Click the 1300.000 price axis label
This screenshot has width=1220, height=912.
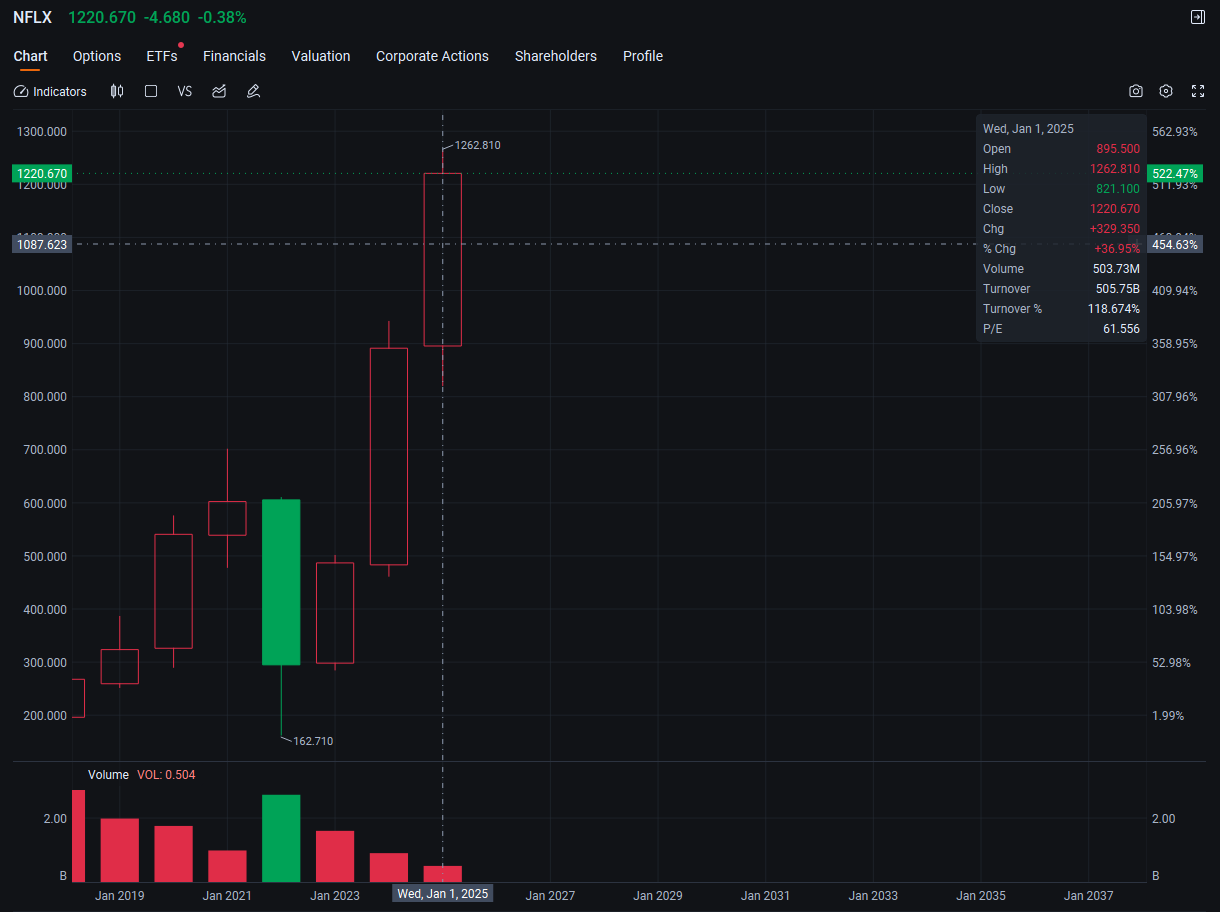(x=42, y=132)
